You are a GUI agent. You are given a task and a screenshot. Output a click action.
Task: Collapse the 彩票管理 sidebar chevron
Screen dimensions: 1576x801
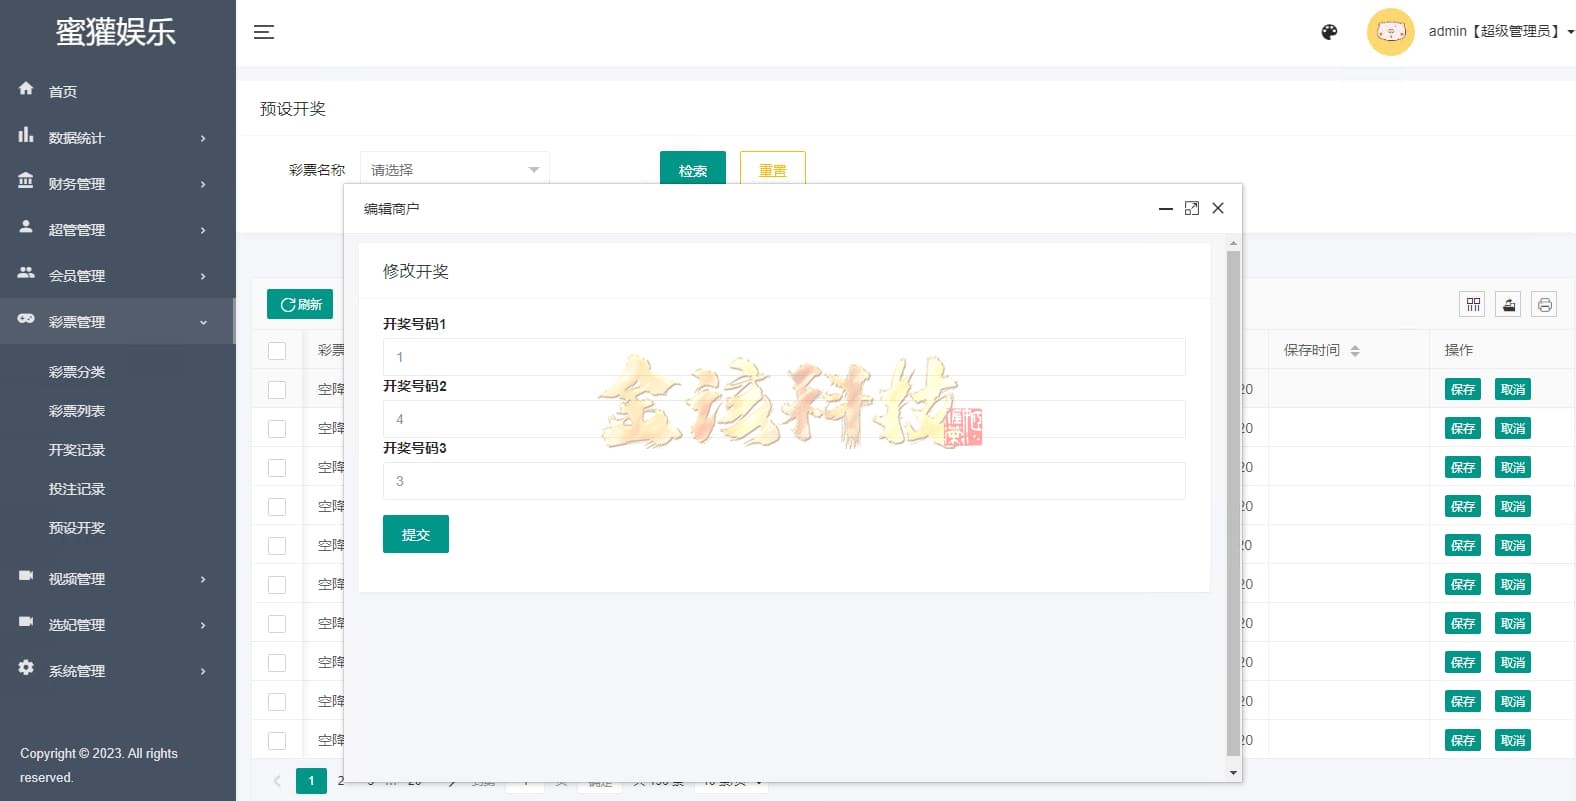[x=203, y=322]
